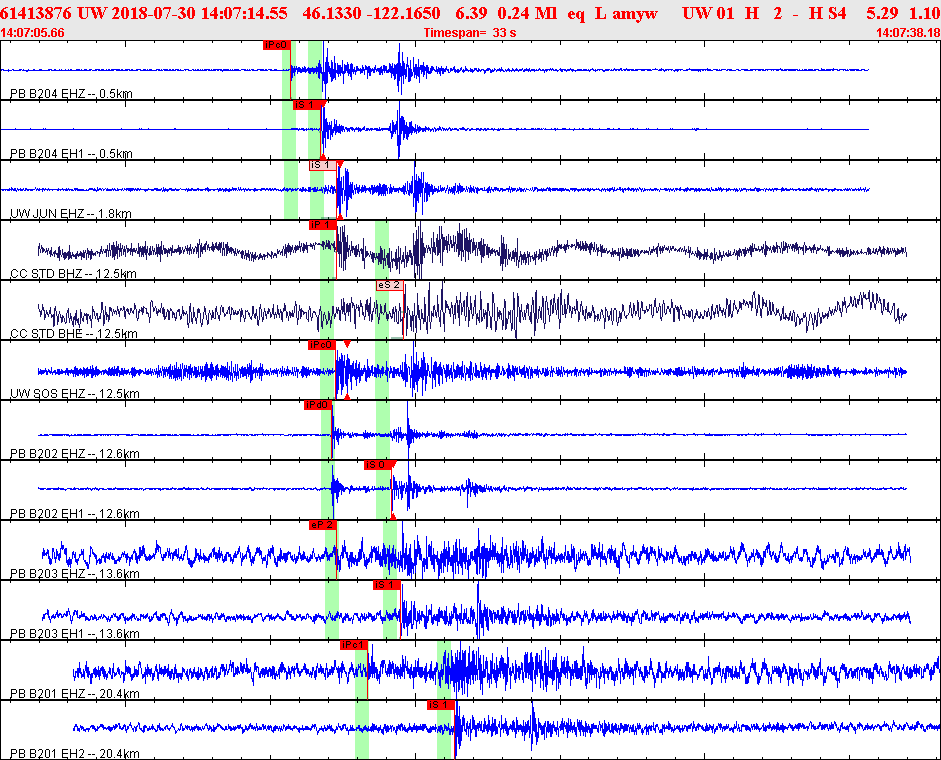Image resolution: width=941 pixels, height=760 pixels.
Task: Click the event ID 61413876 in header
Action: click(x=35, y=13)
